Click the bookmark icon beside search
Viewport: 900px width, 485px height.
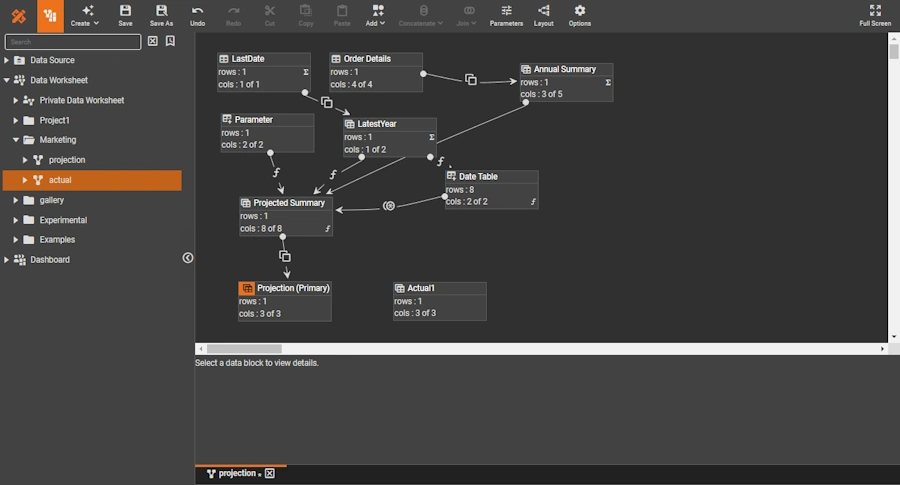(170, 42)
